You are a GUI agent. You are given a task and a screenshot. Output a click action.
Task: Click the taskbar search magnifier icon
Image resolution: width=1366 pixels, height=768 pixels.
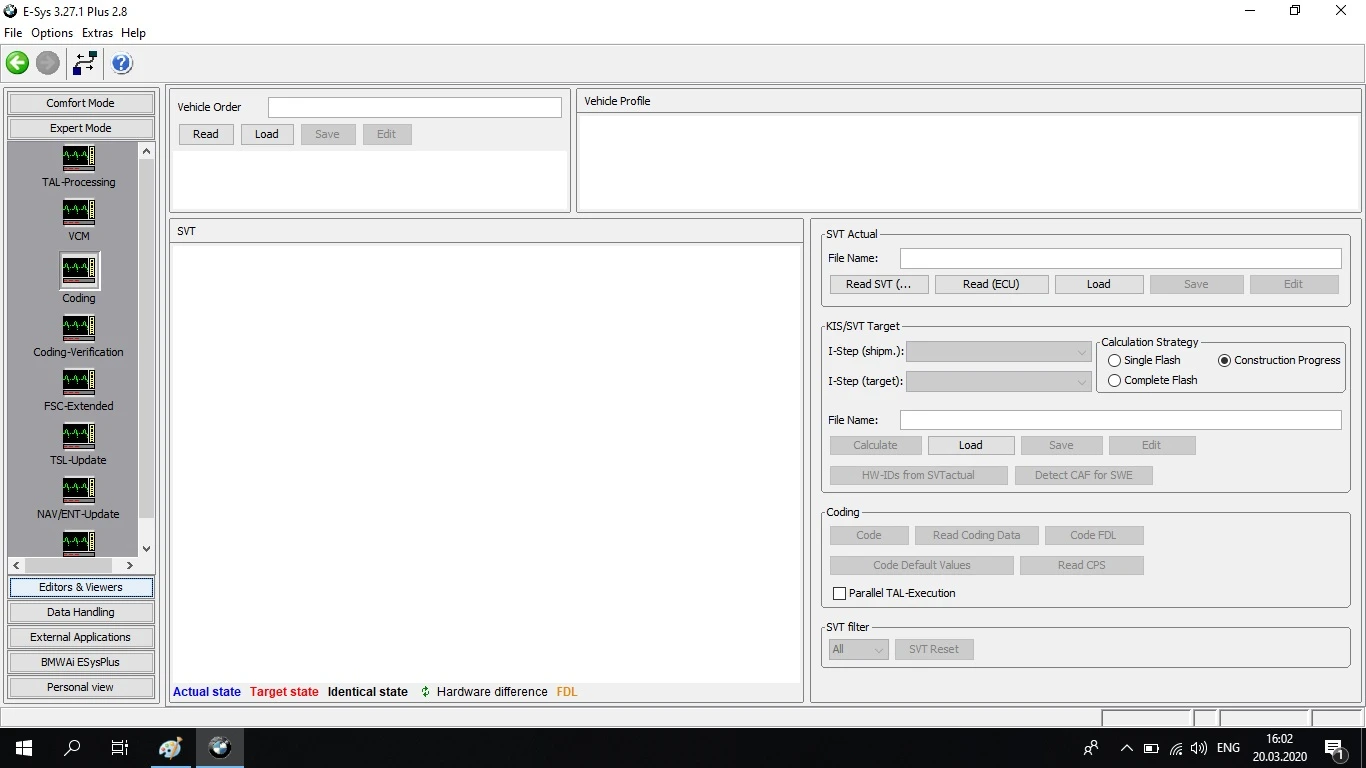(72, 747)
